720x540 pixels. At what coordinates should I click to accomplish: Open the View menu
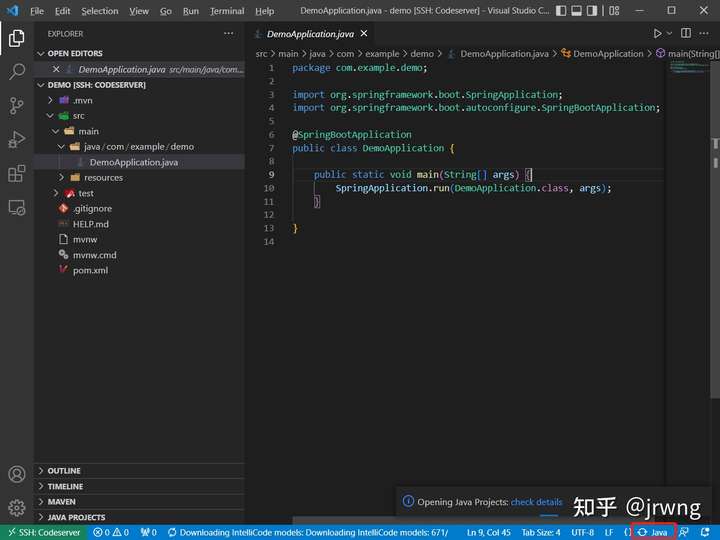pyautogui.click(x=139, y=11)
